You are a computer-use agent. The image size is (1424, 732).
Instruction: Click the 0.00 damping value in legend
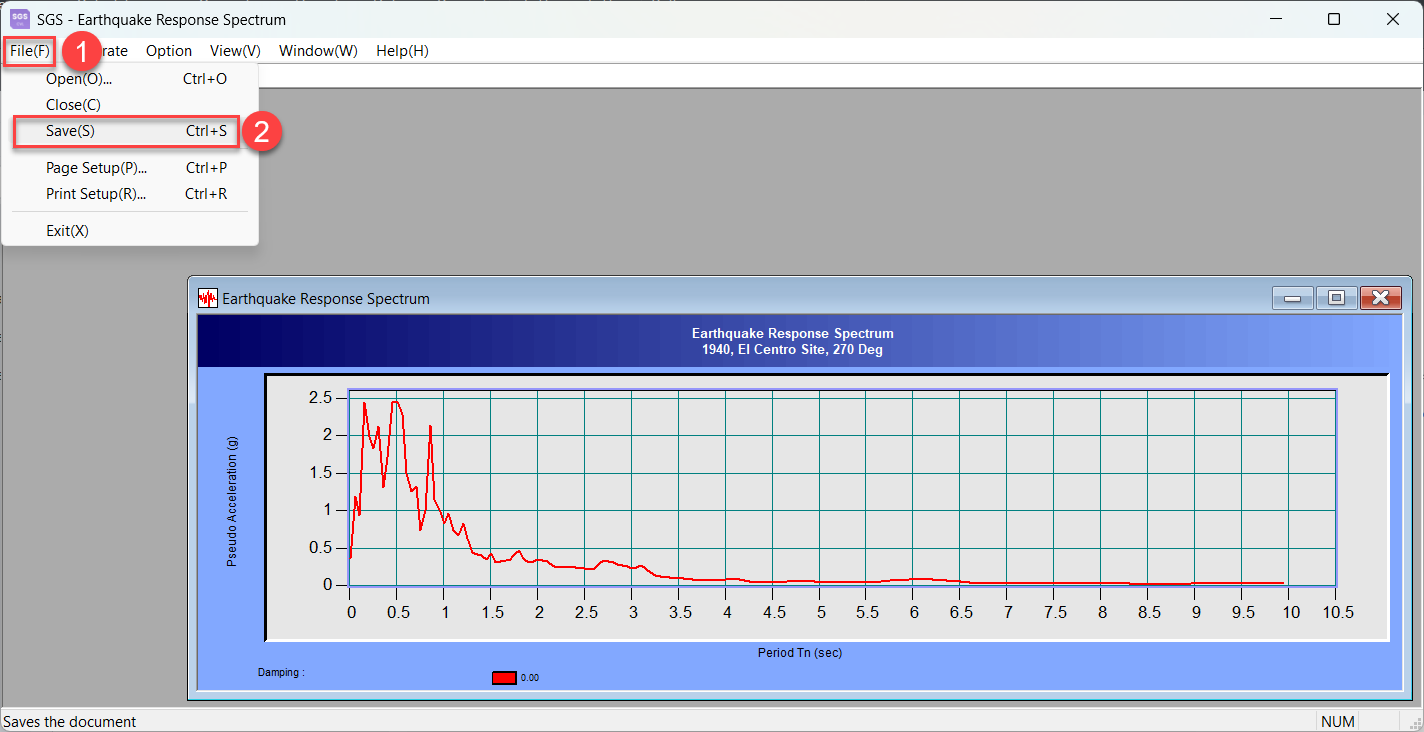[x=530, y=678]
